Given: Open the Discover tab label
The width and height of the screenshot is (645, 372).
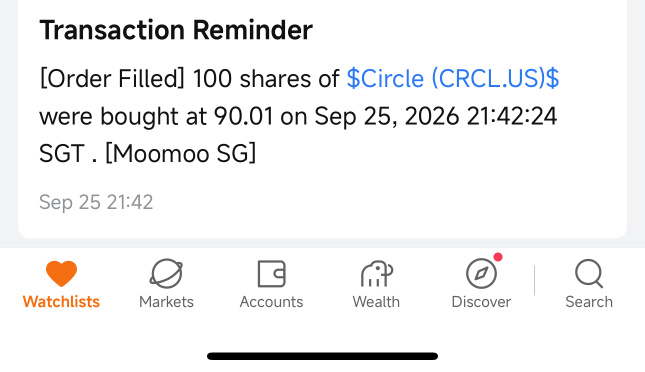Looking at the screenshot, I should point(481,302).
